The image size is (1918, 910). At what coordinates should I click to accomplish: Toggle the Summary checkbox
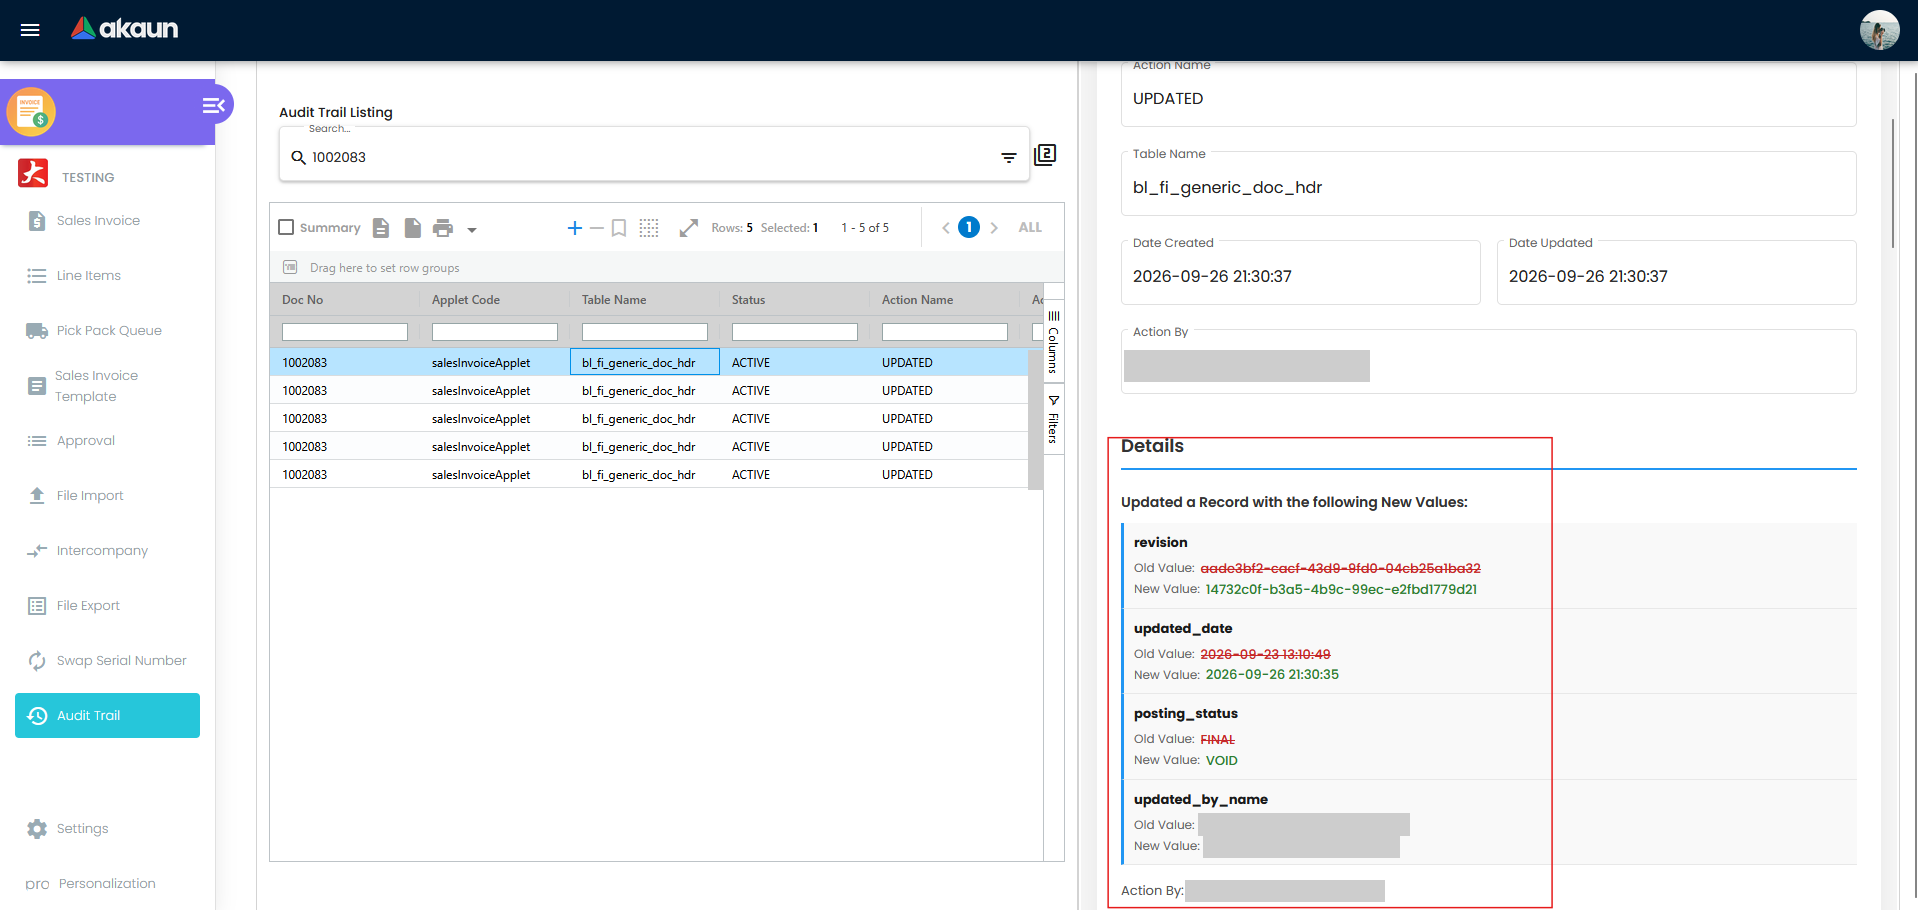286,227
